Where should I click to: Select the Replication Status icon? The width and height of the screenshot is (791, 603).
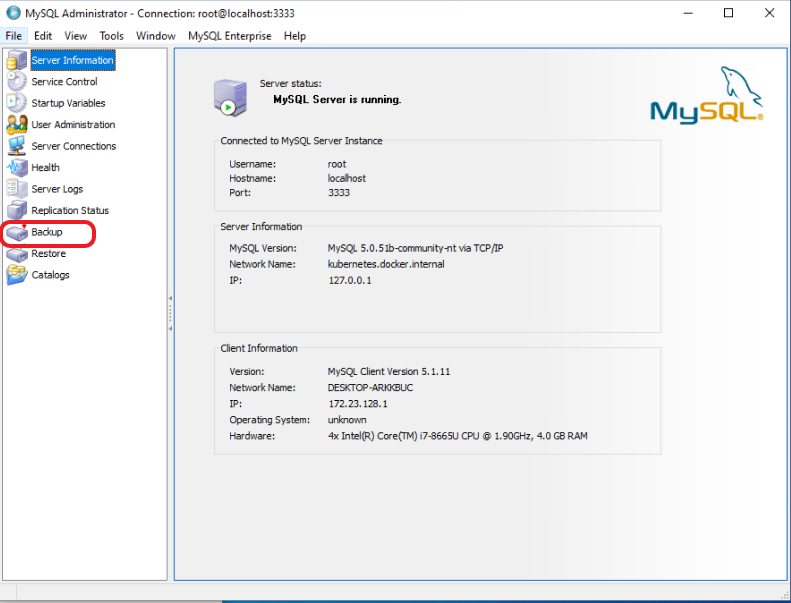pos(17,210)
